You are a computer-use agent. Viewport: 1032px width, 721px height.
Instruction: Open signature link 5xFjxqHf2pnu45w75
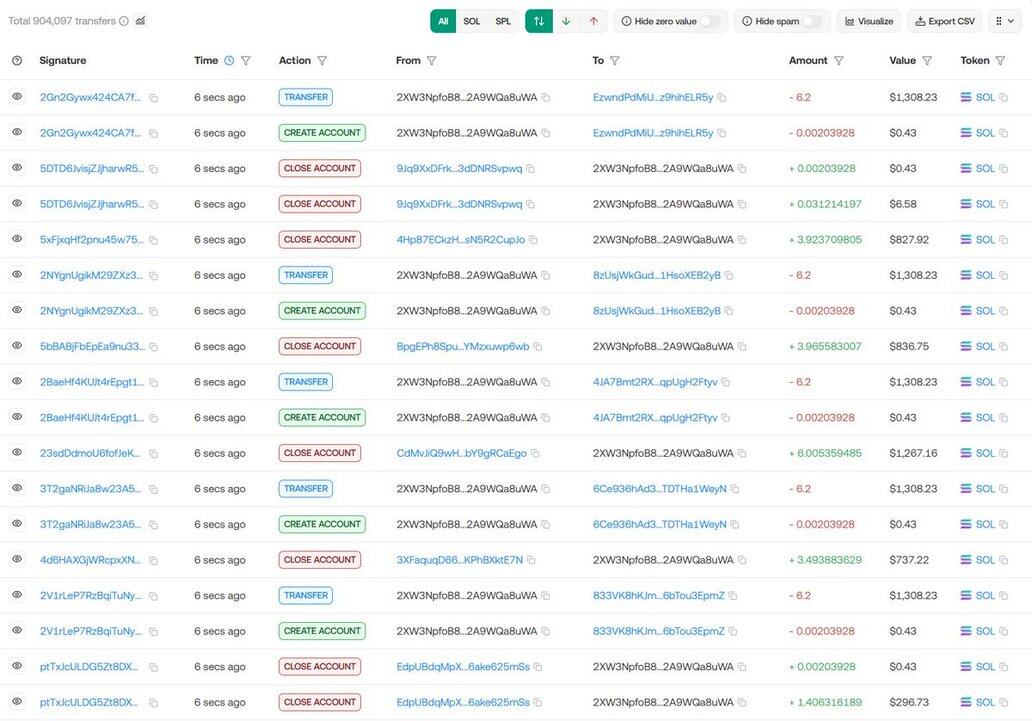point(91,240)
